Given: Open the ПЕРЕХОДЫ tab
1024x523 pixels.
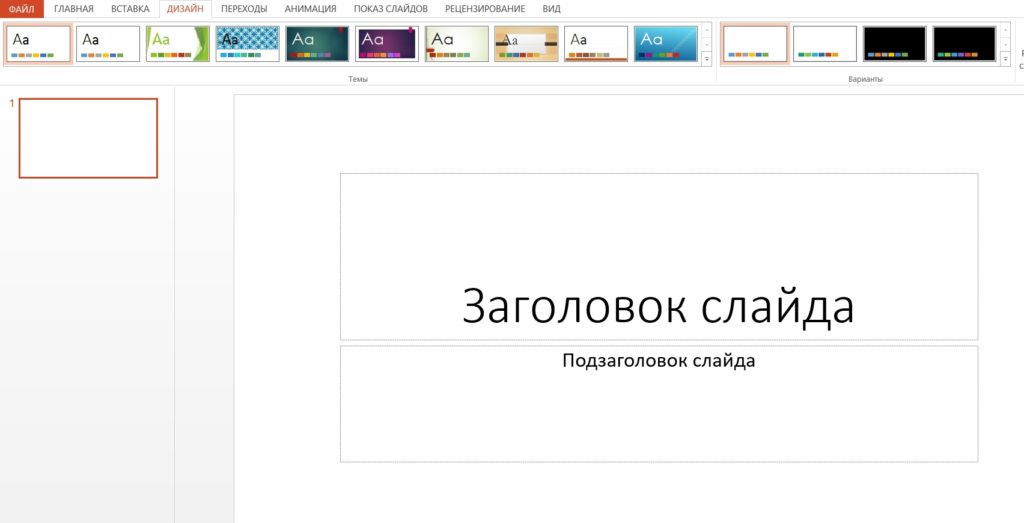Looking at the screenshot, I should [244, 9].
